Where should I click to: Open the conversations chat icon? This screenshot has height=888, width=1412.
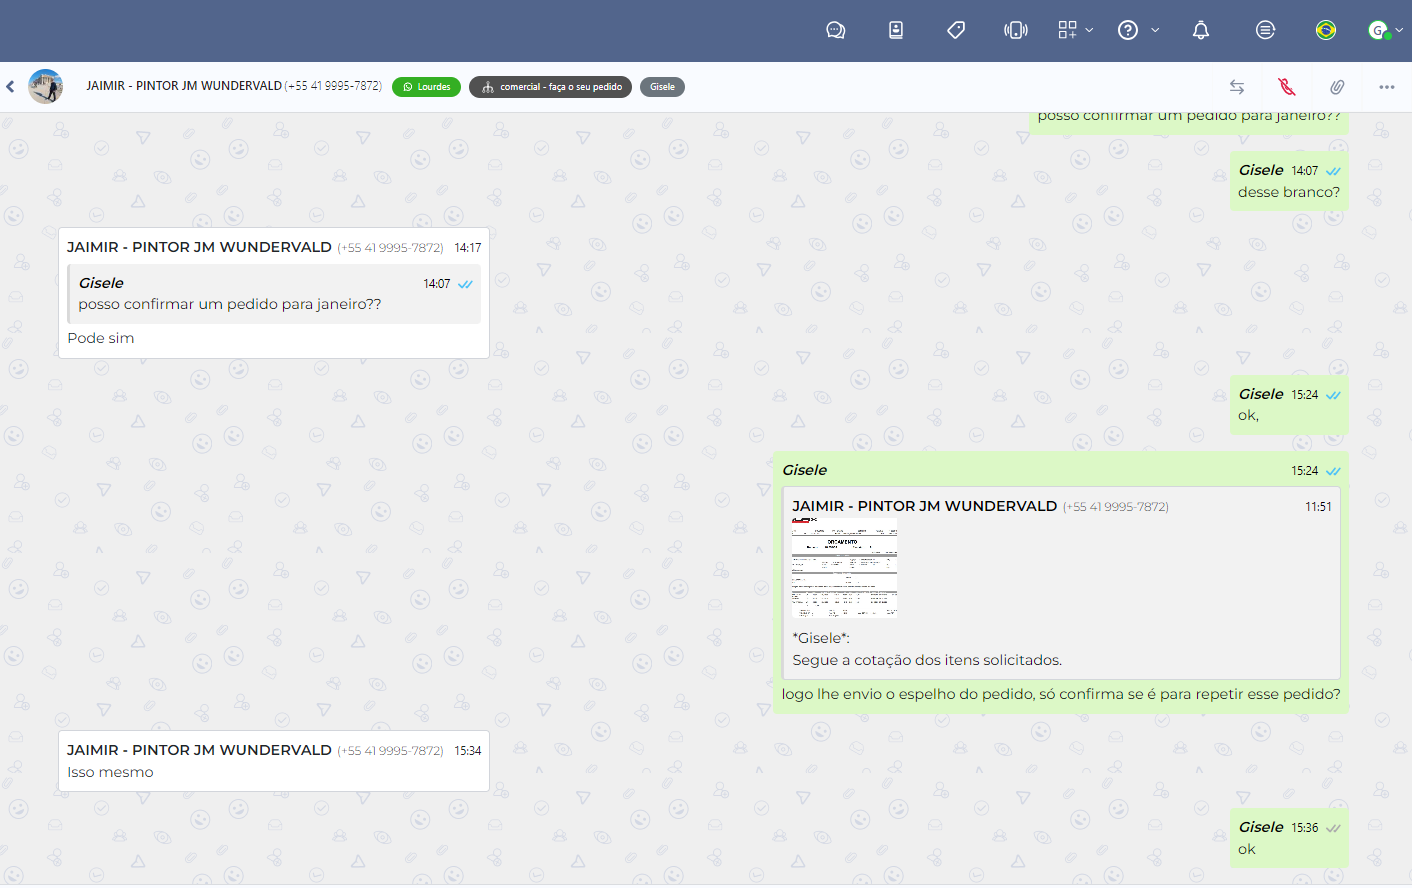click(x=835, y=30)
